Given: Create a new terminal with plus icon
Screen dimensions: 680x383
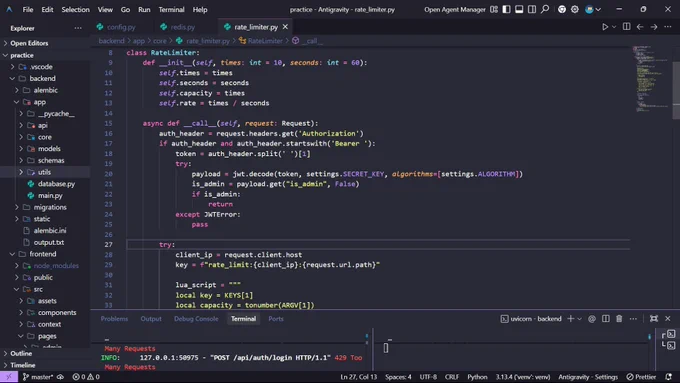Looking at the screenshot, I should click(571, 319).
